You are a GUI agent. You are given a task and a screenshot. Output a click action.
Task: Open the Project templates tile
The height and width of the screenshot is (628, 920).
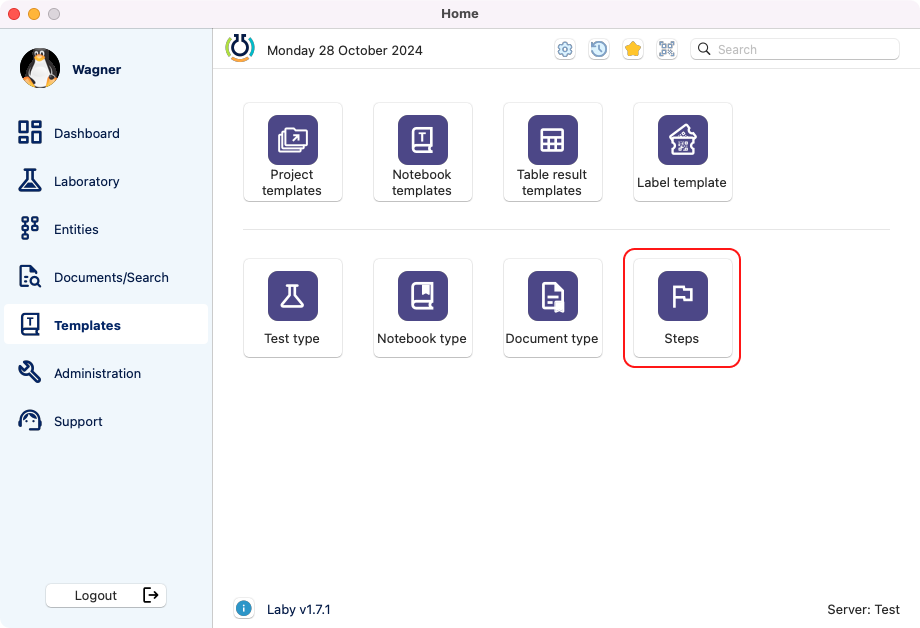(x=292, y=152)
